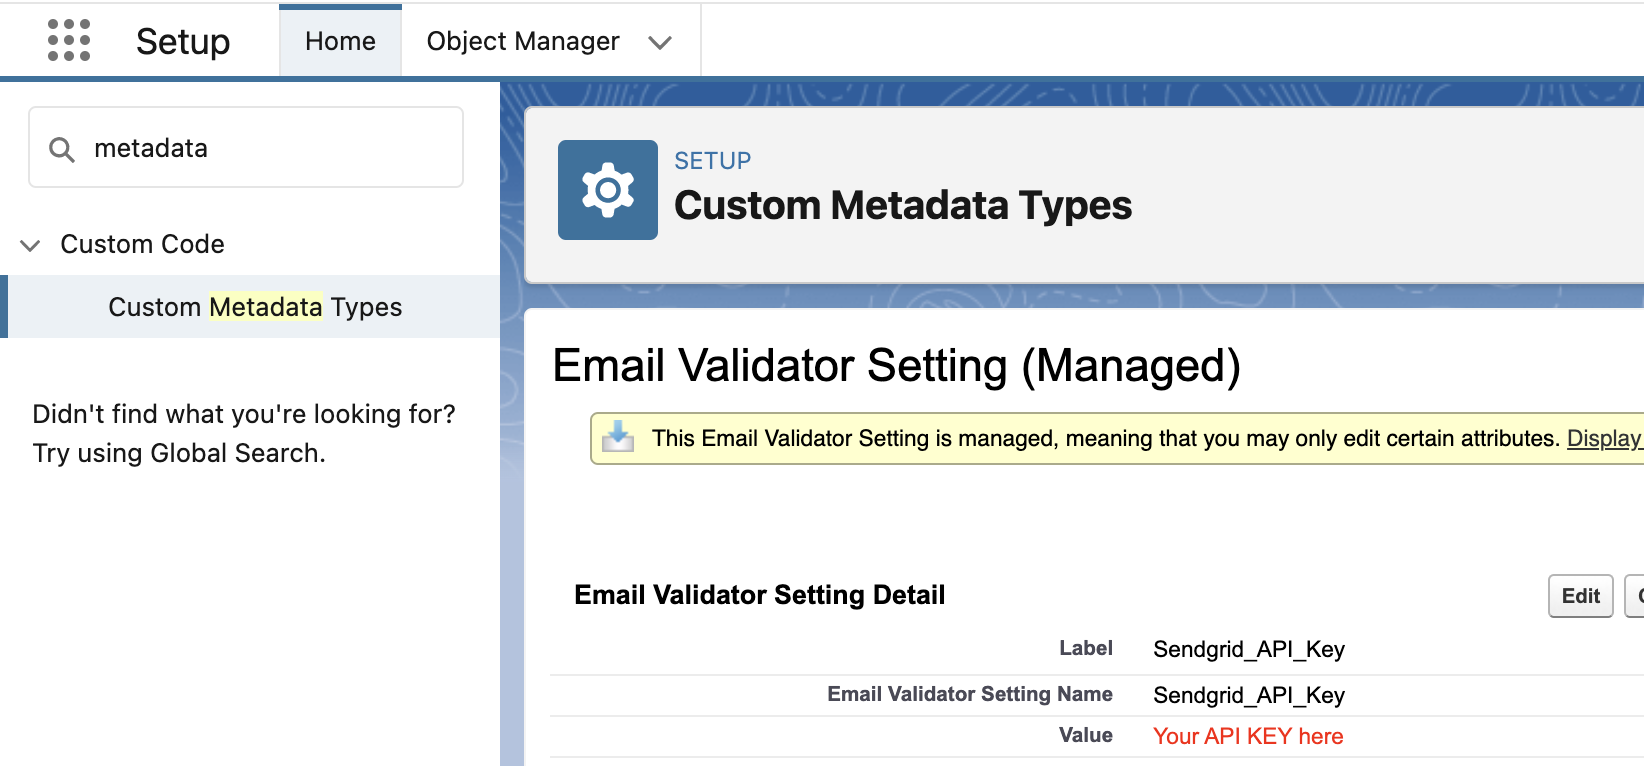1644x766 pixels.
Task: Select Custom Metadata Types in sidebar
Action: point(255,307)
